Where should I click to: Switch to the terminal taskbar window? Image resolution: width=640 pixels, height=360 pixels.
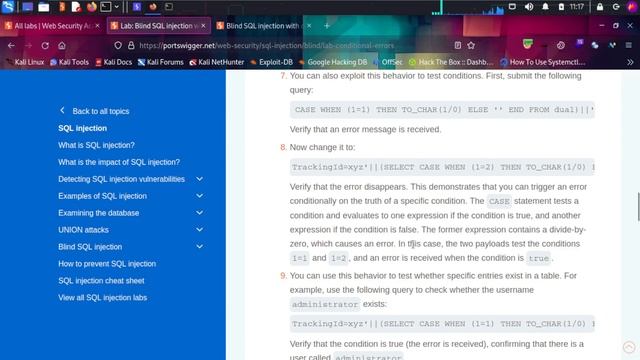(x=169, y=7)
